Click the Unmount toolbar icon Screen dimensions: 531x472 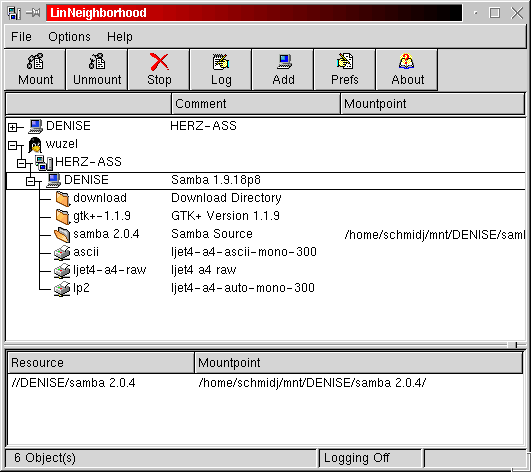coord(97,62)
